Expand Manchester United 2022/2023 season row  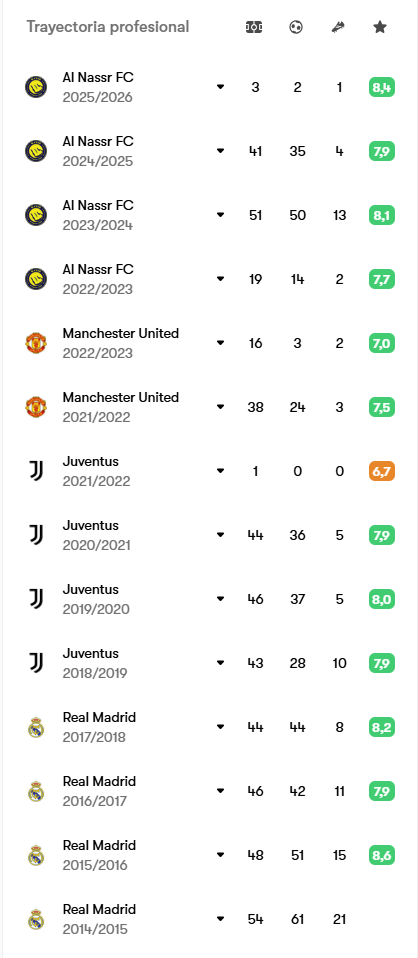click(221, 343)
